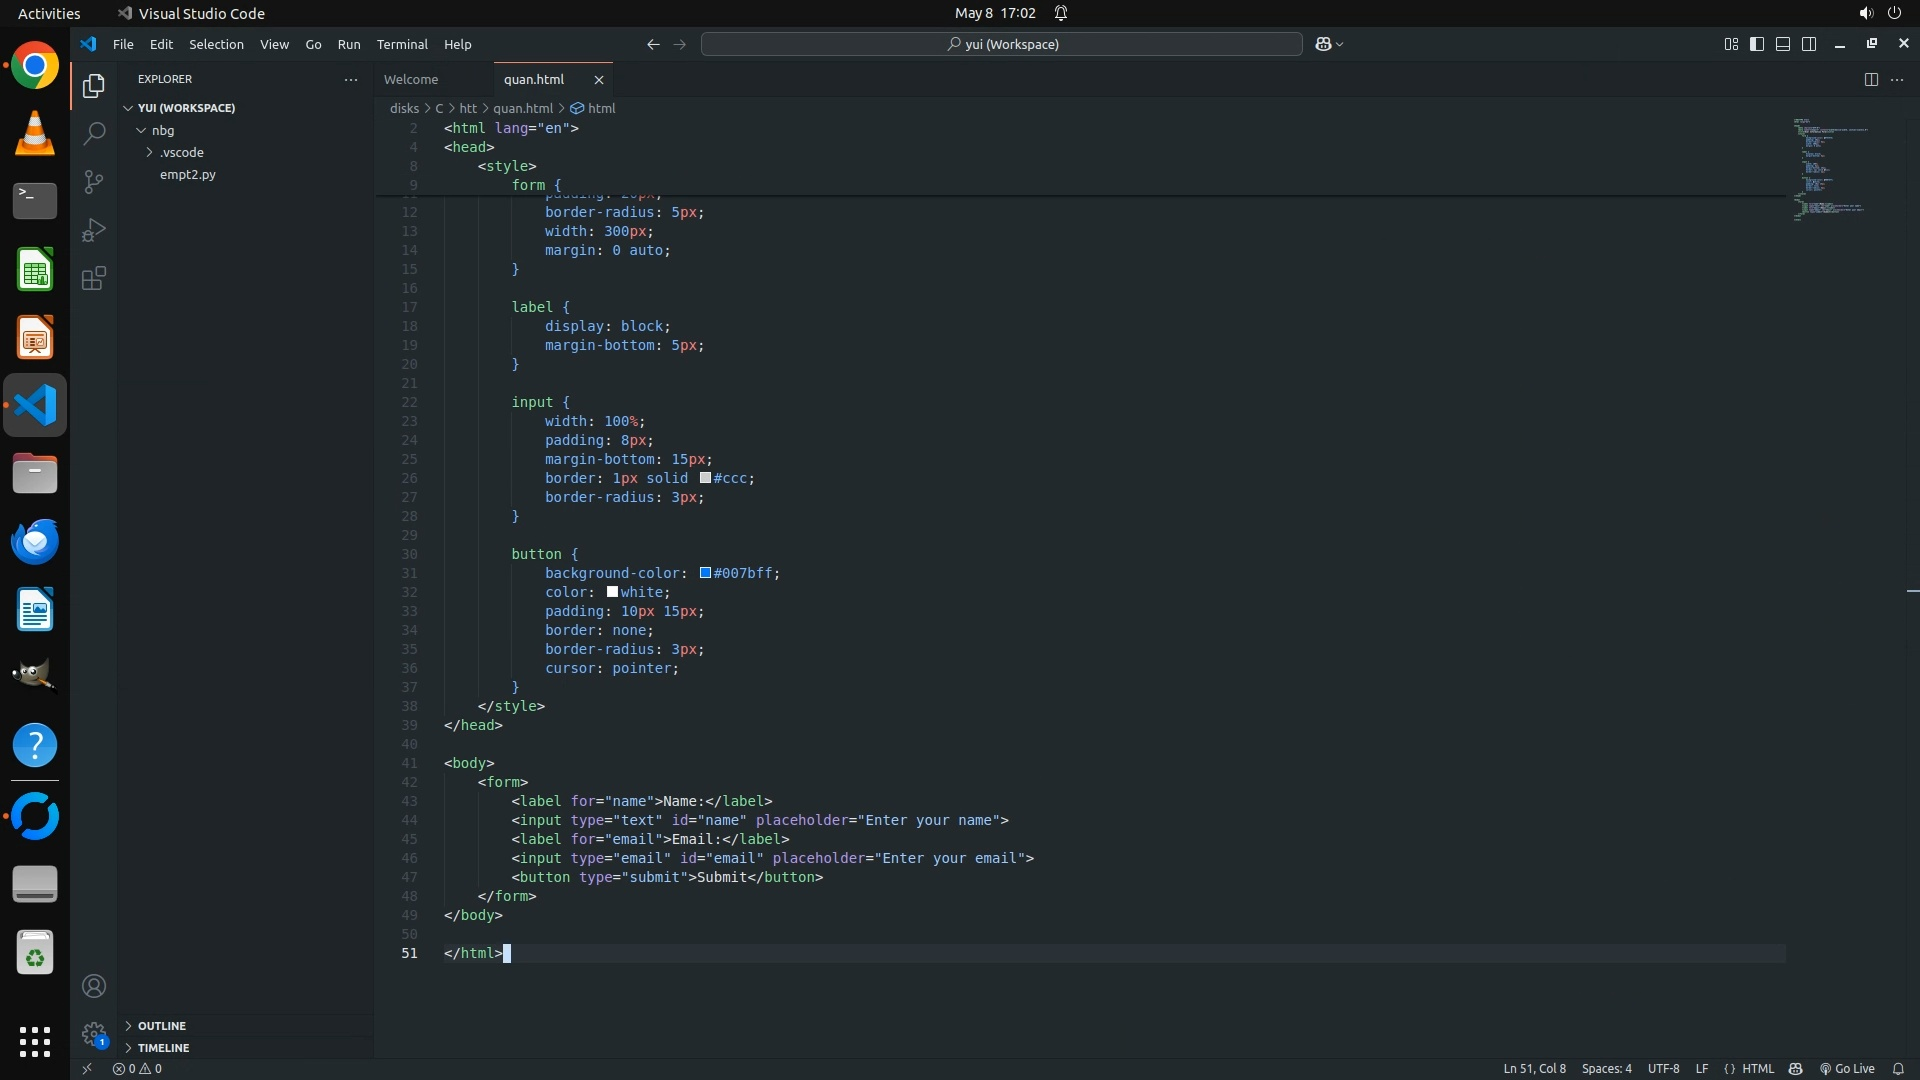The height and width of the screenshot is (1080, 1920).
Task: Open the notifications bell in status bar
Action: coord(1898,1068)
